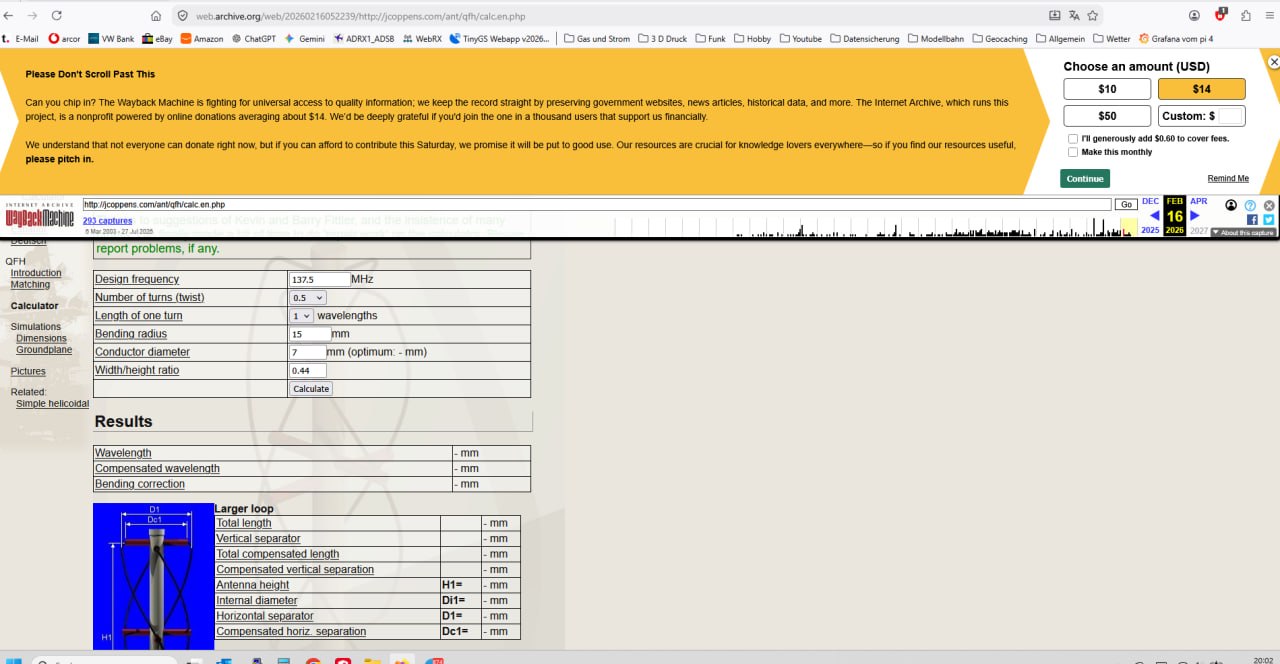
Task: Click the Custom donation amount field
Action: [1231, 116]
